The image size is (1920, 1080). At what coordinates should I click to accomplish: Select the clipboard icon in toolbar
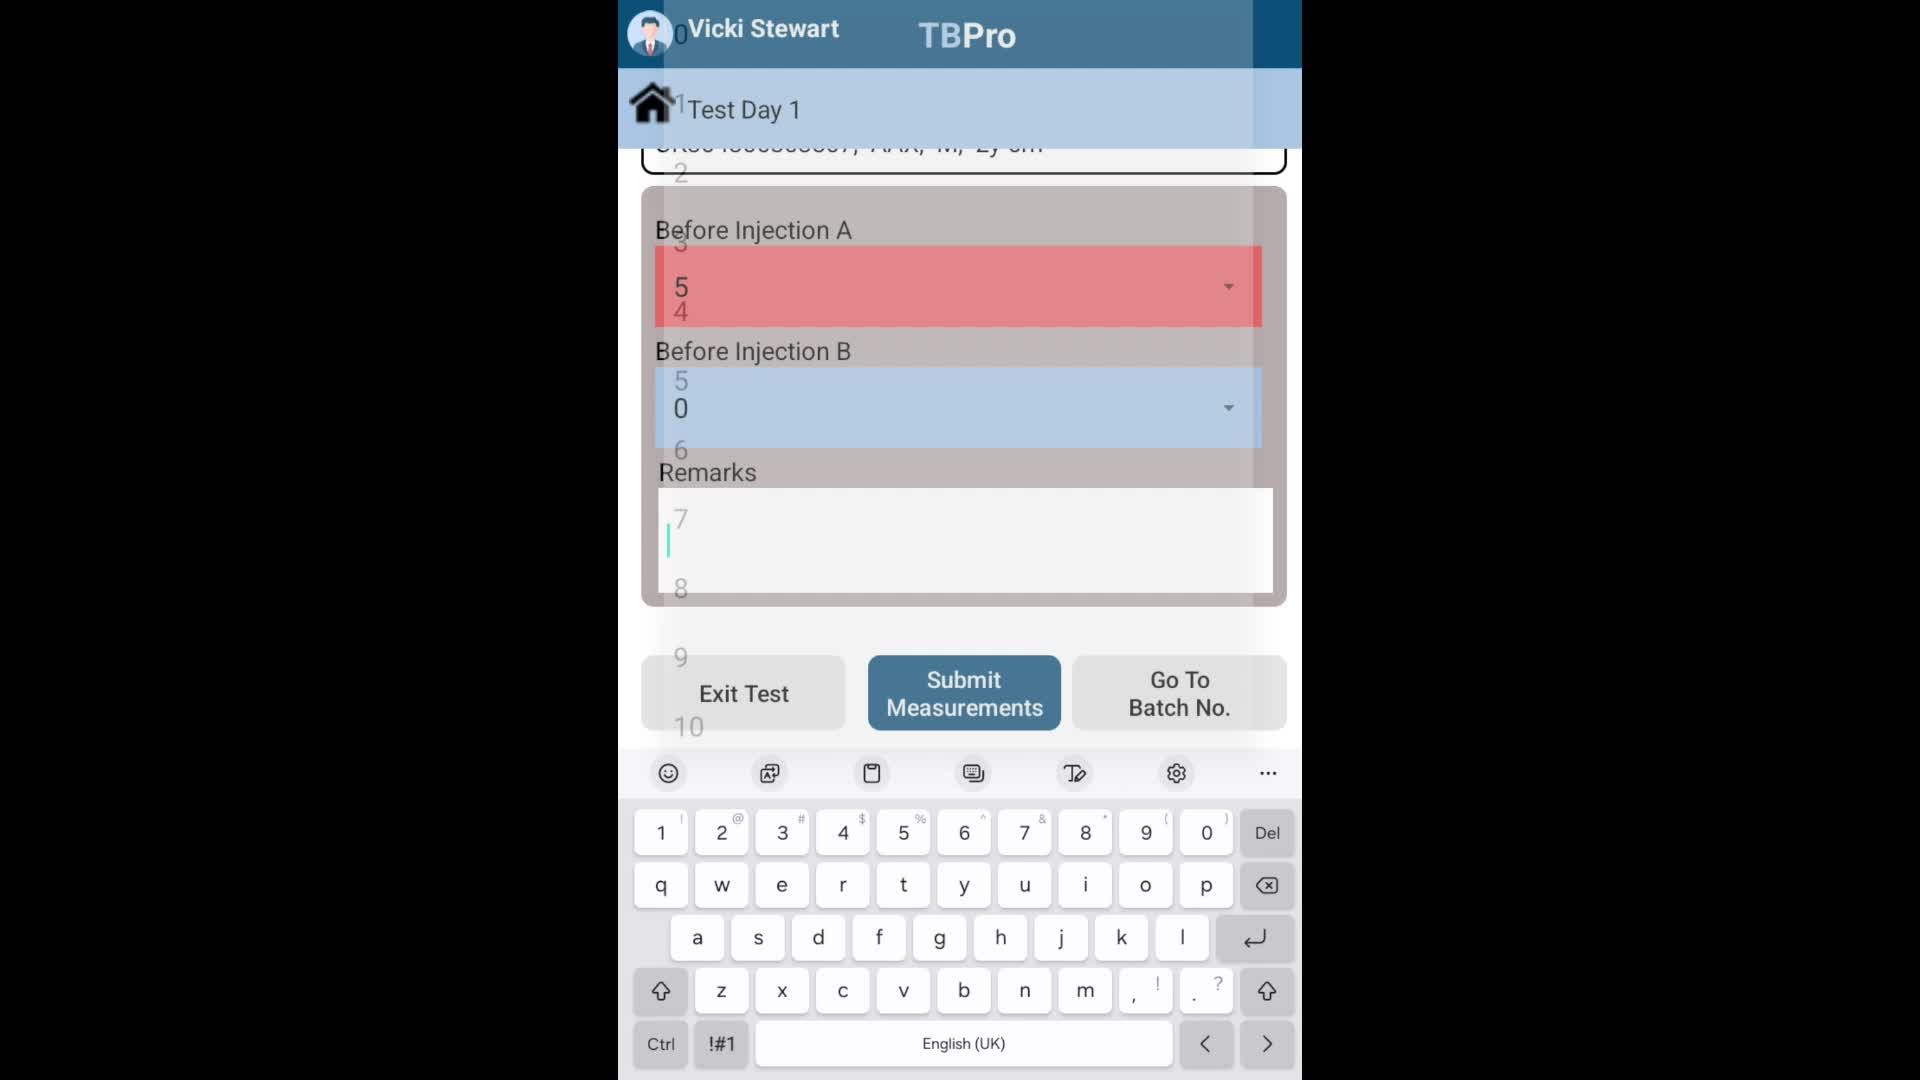click(870, 773)
